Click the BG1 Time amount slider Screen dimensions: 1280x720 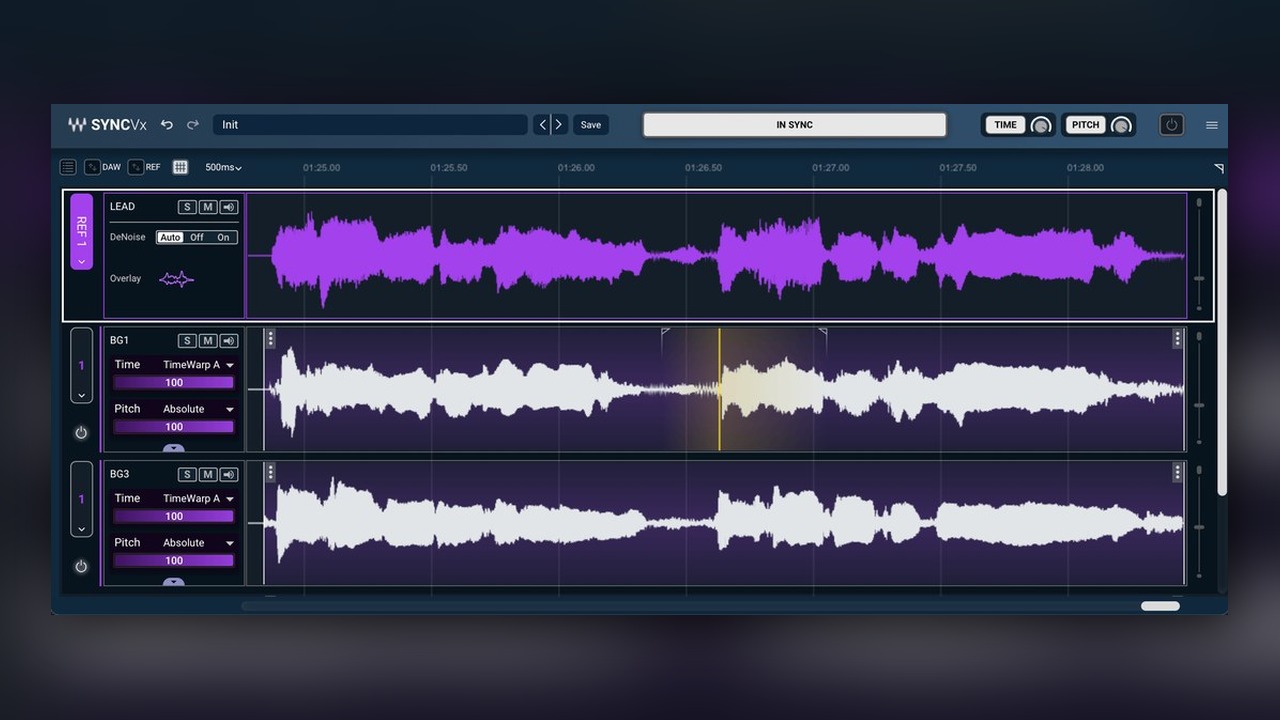174,383
